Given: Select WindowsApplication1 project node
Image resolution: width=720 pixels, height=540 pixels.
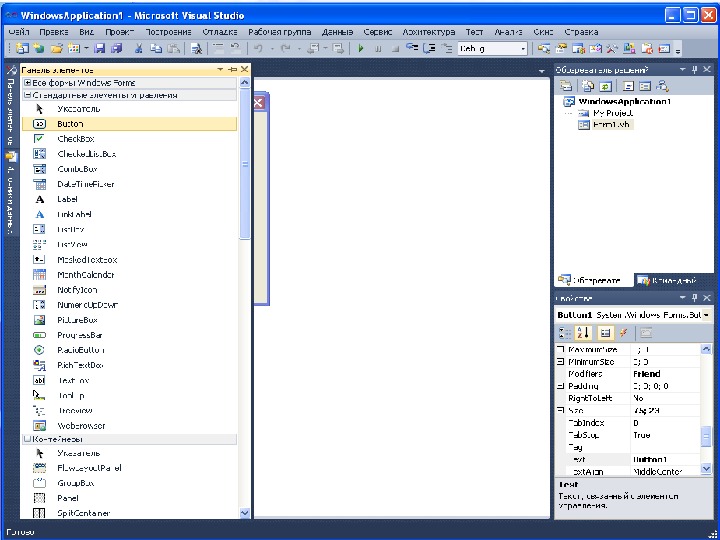Looking at the screenshot, I should tap(624, 101).
